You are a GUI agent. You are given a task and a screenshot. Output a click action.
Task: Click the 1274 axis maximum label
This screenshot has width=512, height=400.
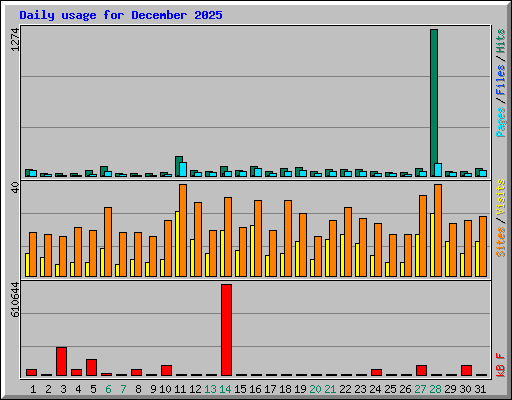pyautogui.click(x=15, y=39)
